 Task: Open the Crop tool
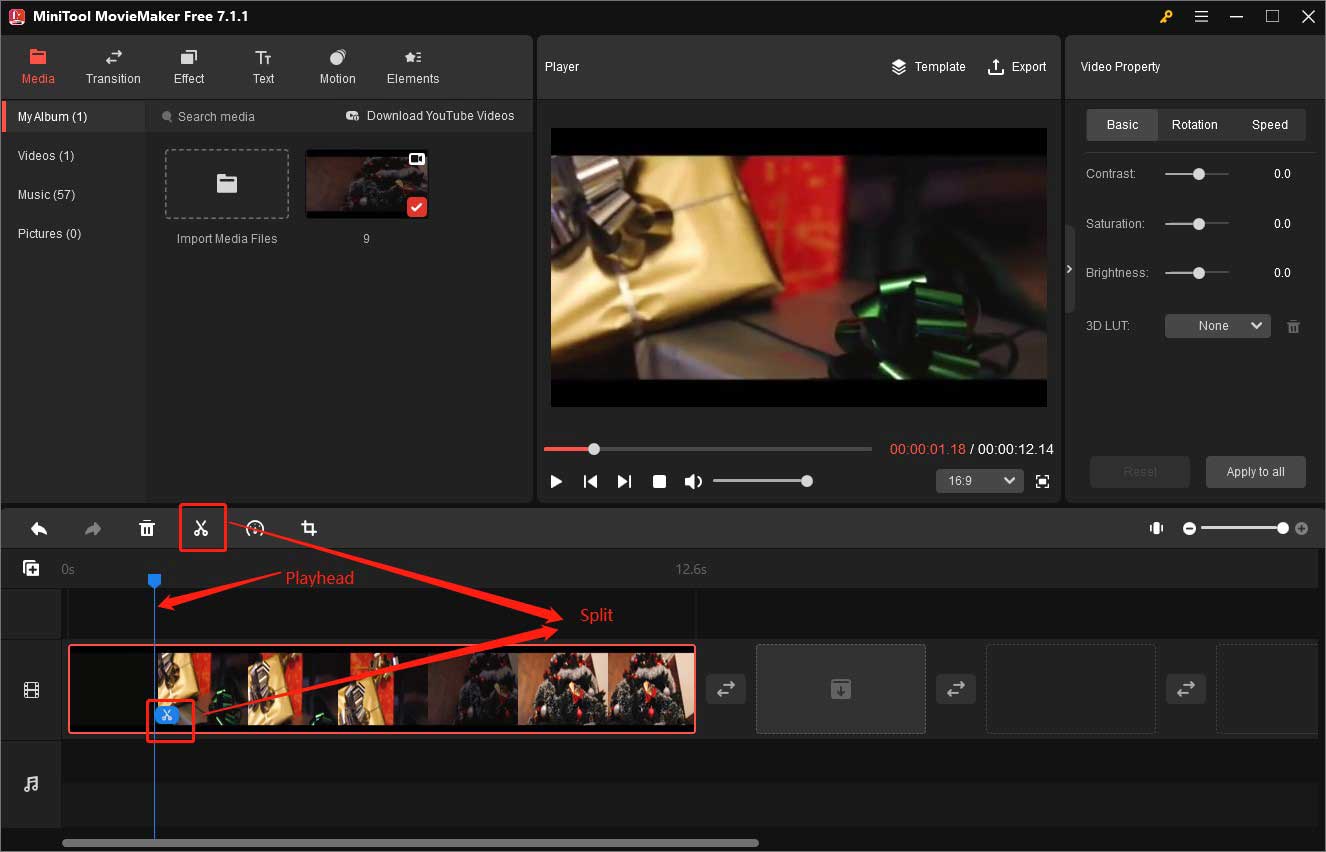pos(309,528)
